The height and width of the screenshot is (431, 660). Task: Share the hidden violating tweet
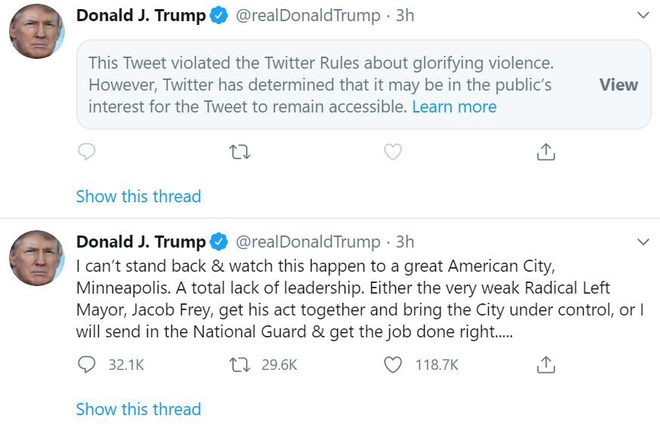coord(546,152)
